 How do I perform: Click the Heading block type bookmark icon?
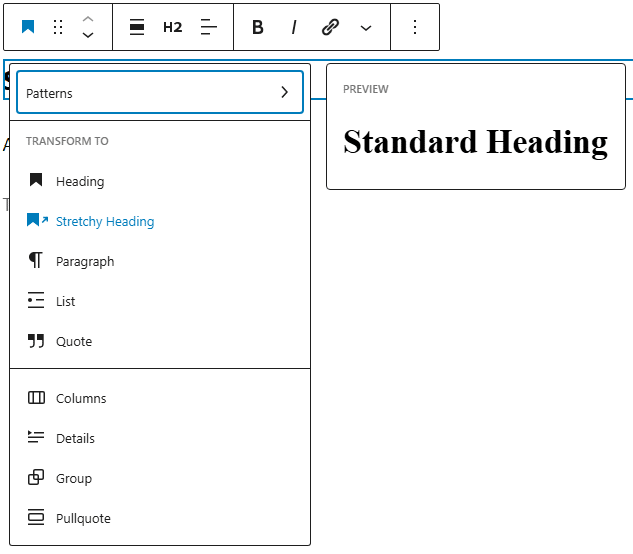pyautogui.click(x=28, y=27)
